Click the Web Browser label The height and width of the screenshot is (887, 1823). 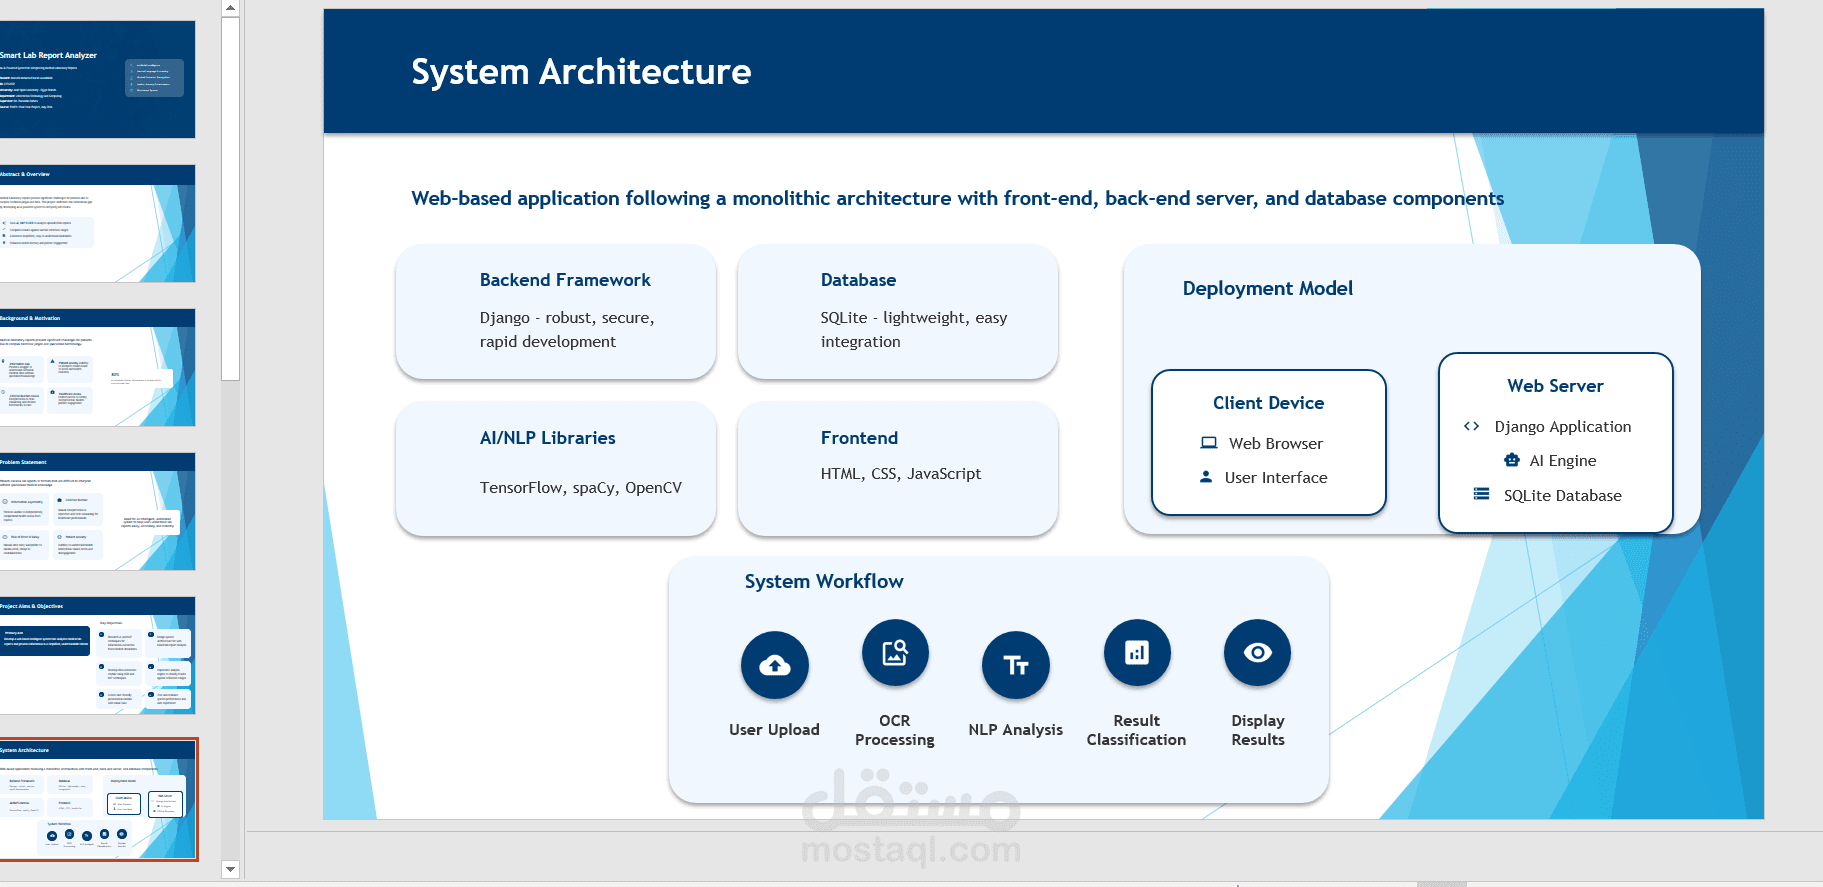1276,443
